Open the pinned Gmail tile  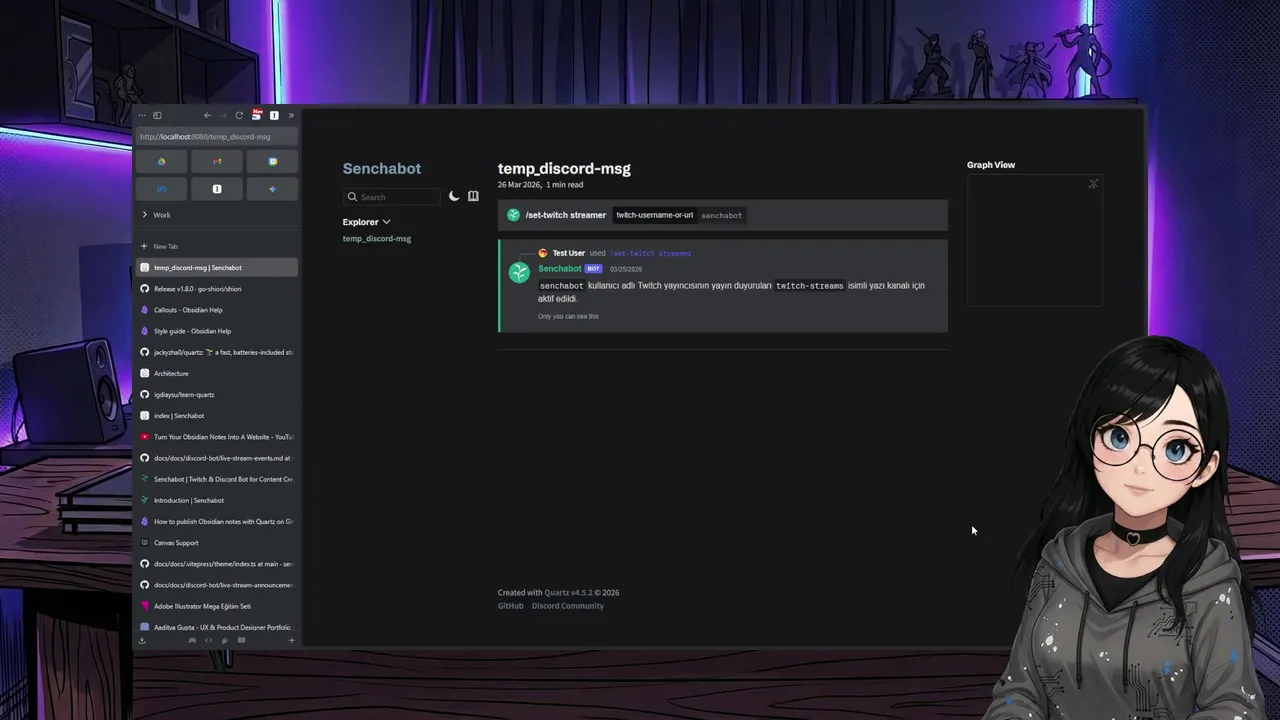click(217, 161)
